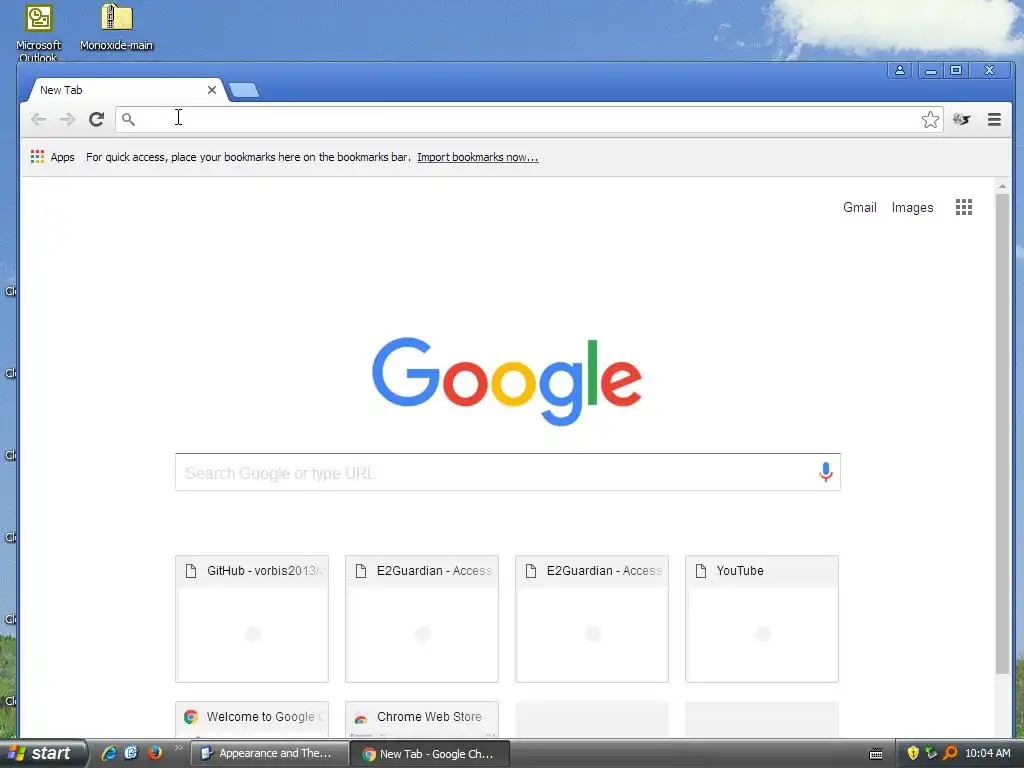
Task: Open the Google apps grid
Action: point(964,207)
